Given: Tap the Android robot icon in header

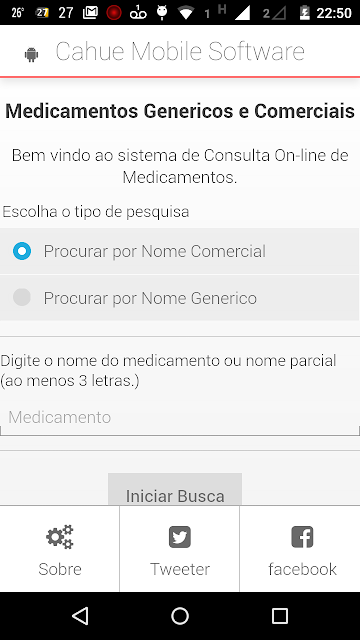Looking at the screenshot, I should tap(31, 54).
